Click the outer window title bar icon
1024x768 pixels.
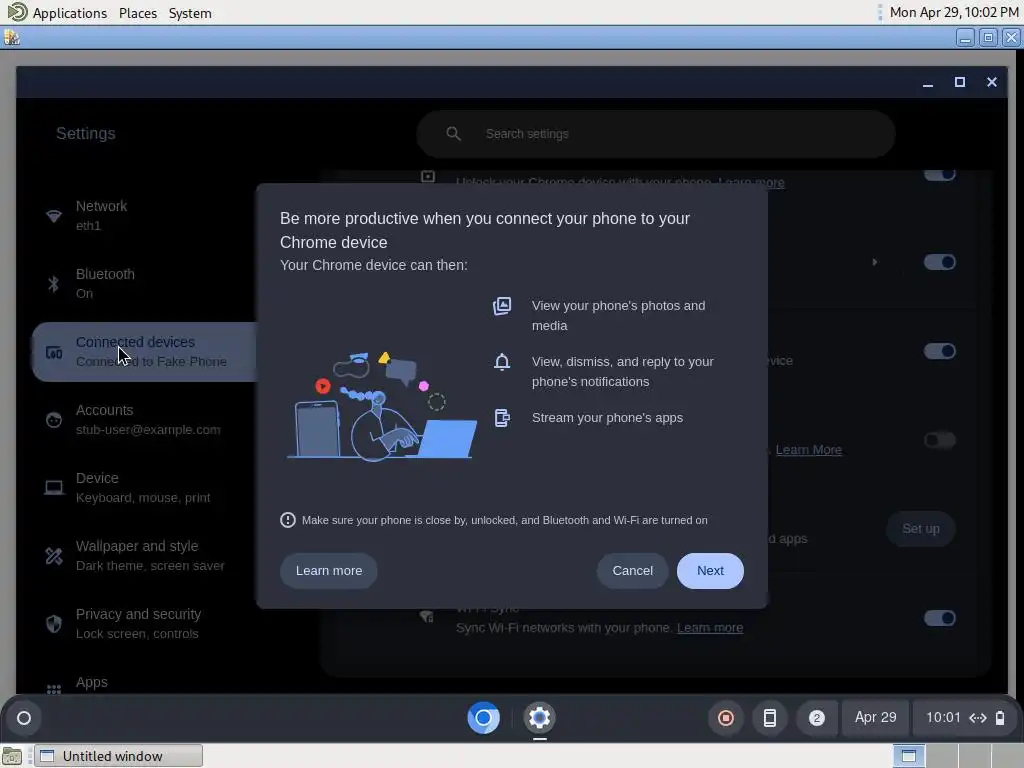tap(12, 38)
